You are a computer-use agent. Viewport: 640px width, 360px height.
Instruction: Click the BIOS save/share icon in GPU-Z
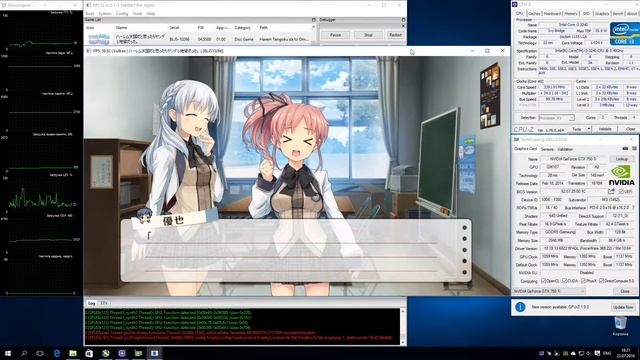pos(611,191)
